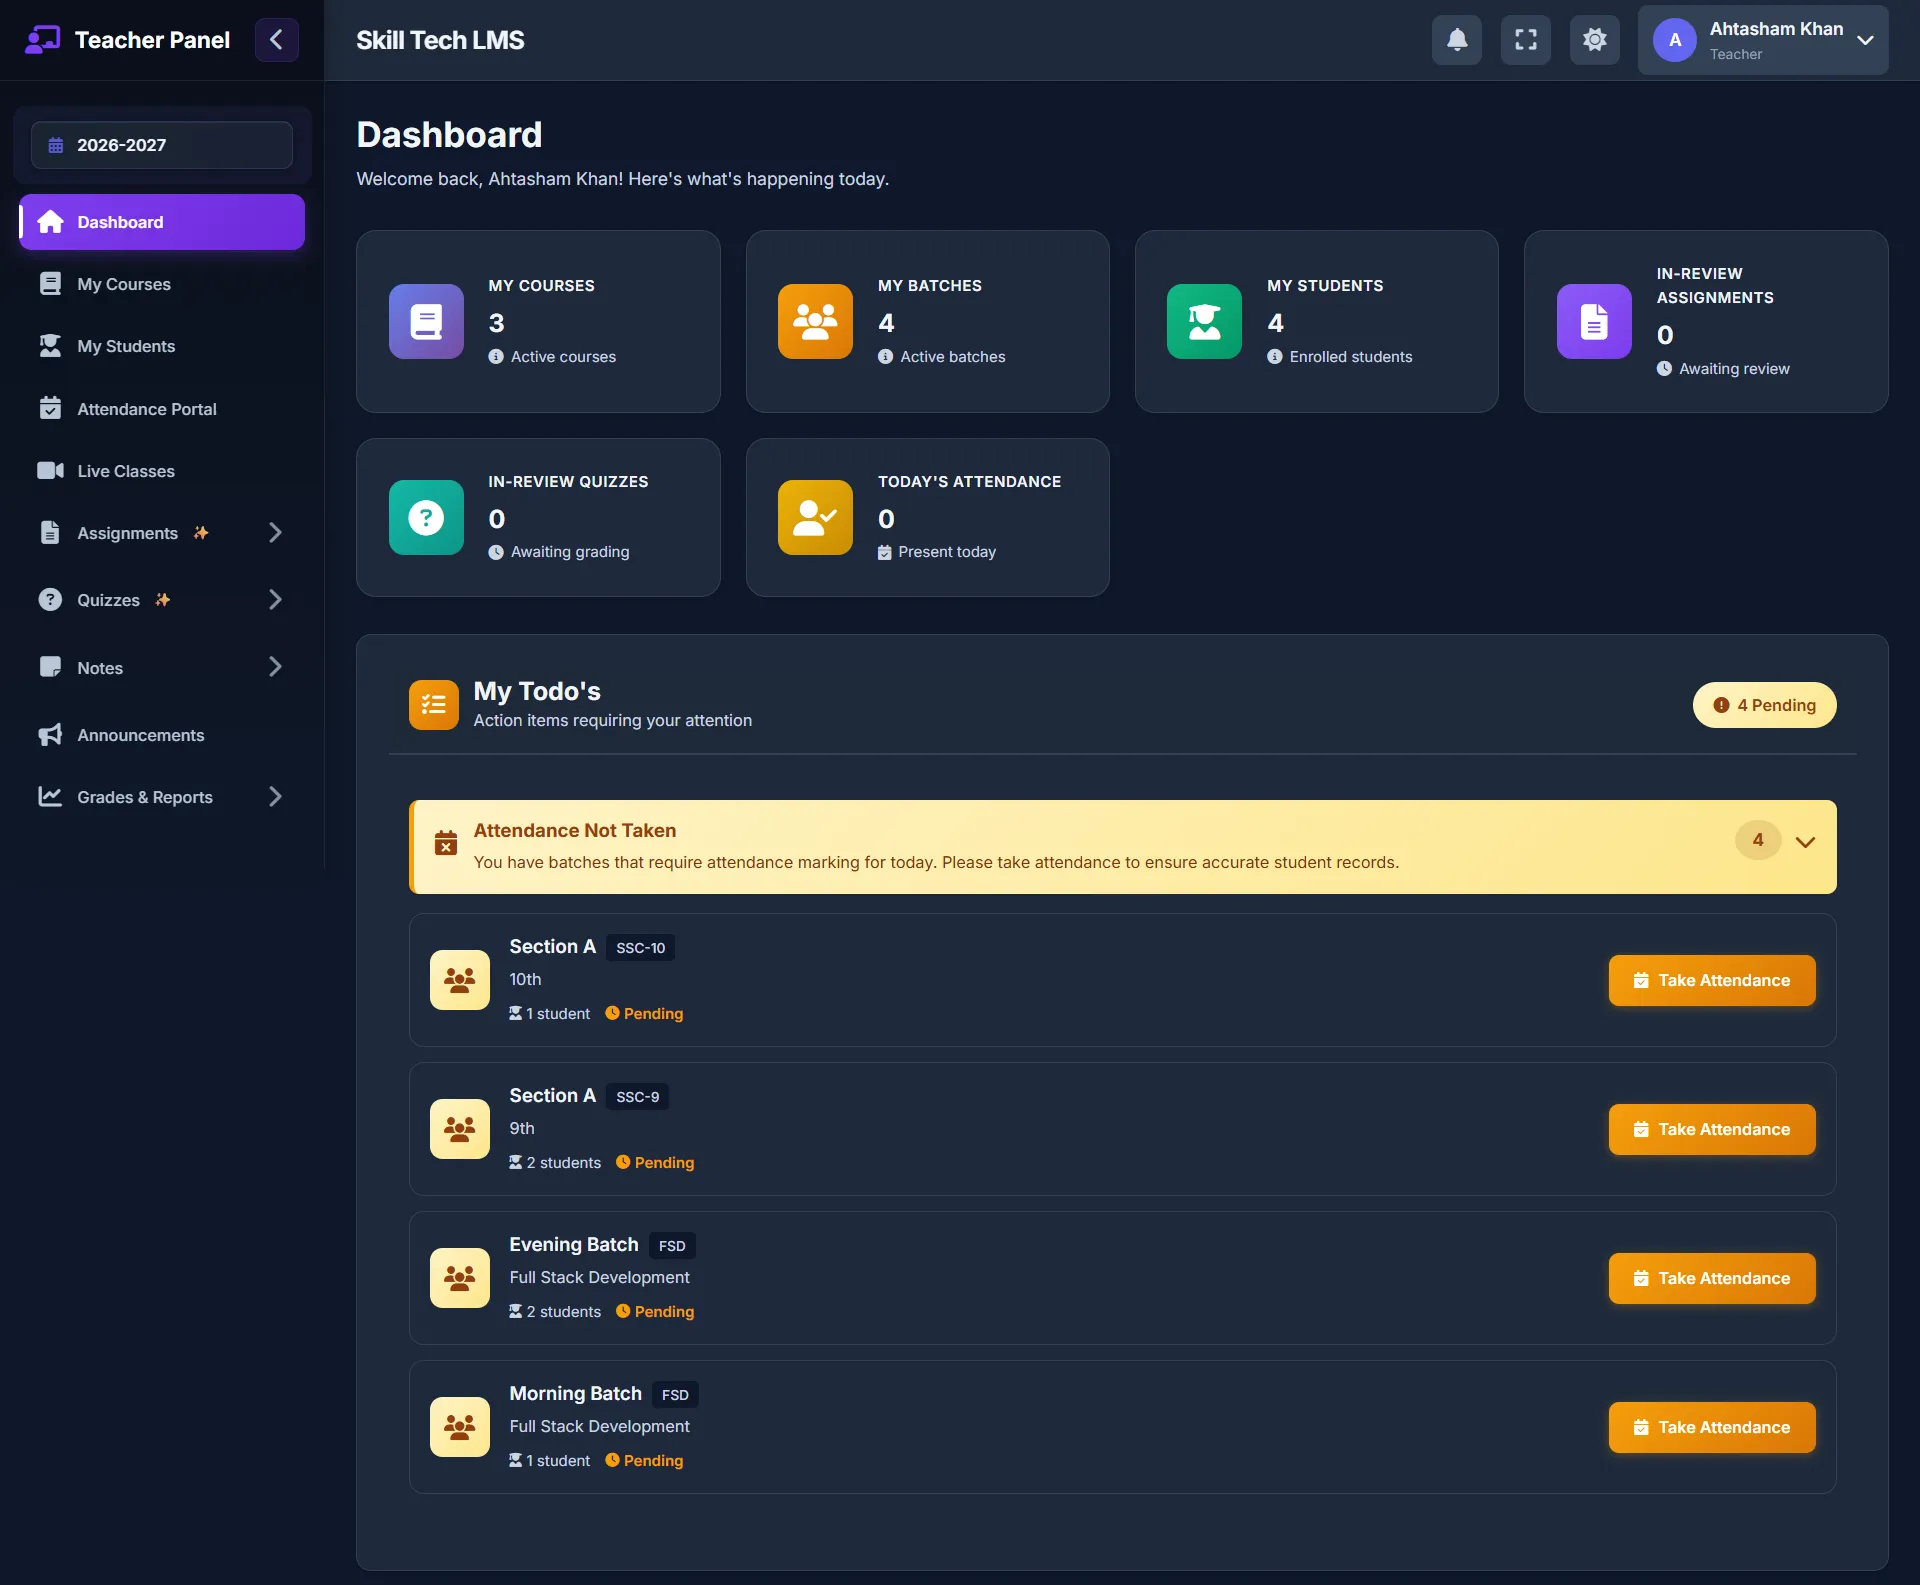This screenshot has height=1585, width=1920.
Task: Click In-Review Quizzes question mark icon
Action: pos(426,518)
